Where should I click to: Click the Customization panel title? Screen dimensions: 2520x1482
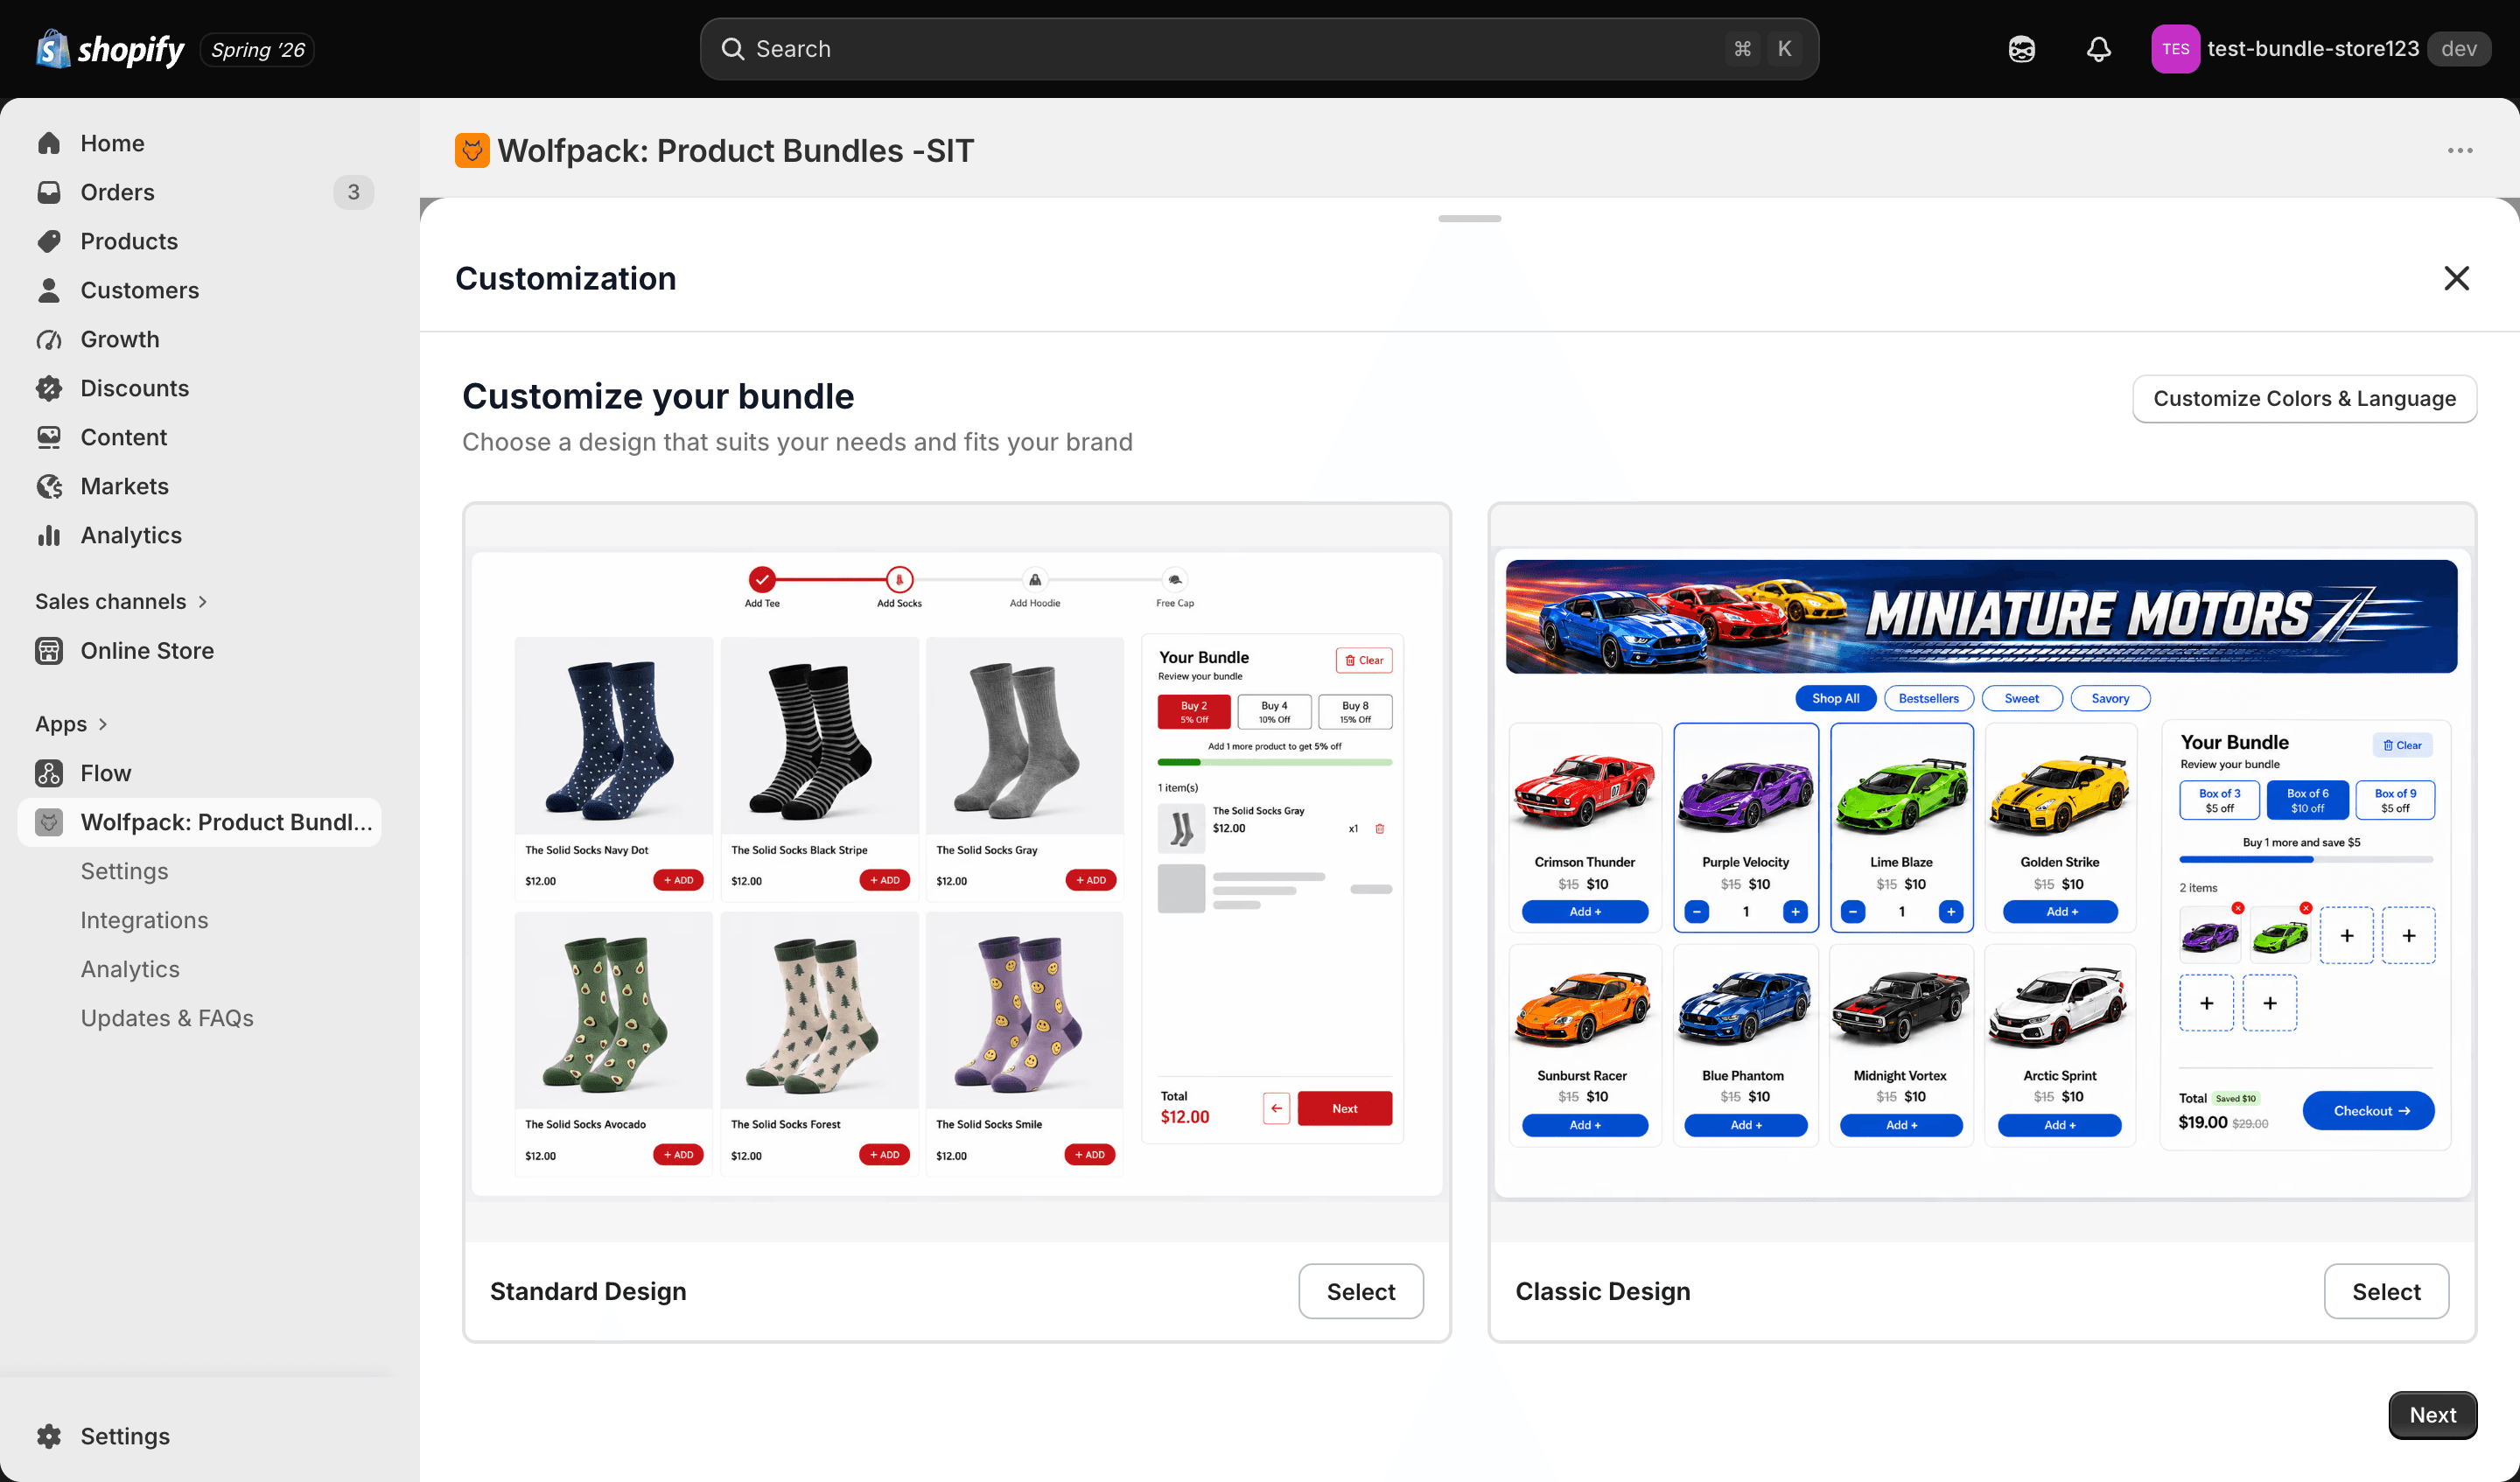tap(566, 278)
